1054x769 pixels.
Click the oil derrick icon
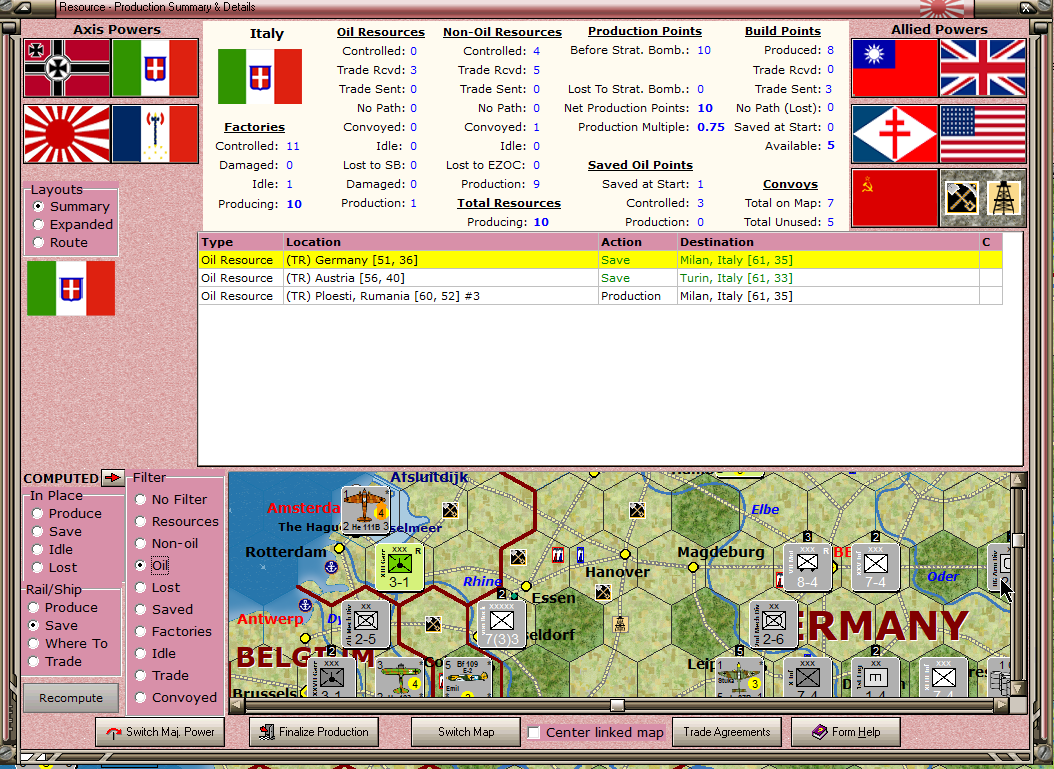click(1005, 198)
